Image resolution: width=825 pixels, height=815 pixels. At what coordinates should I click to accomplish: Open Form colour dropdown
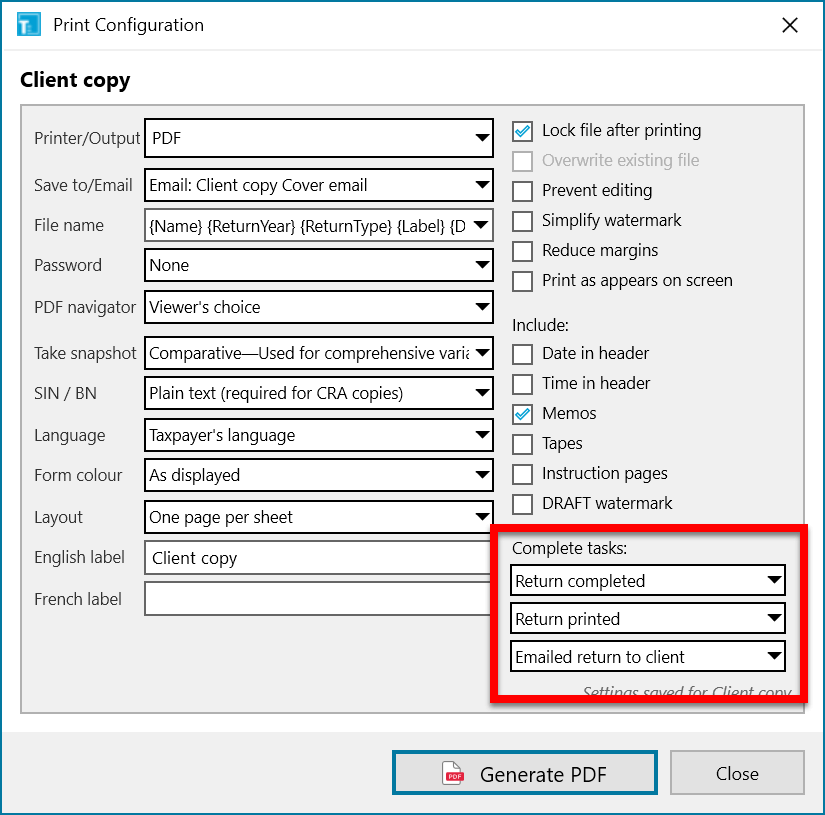pyautogui.click(x=319, y=475)
